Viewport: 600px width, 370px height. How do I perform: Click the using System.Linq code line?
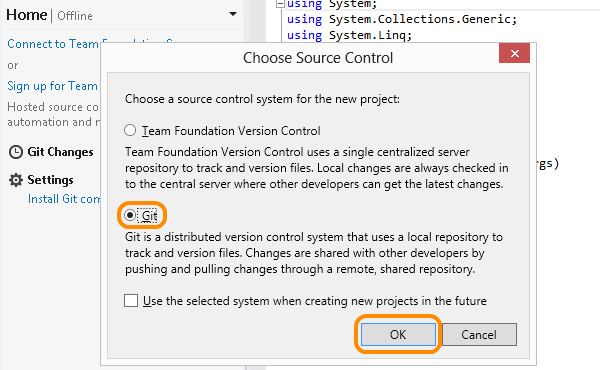[349, 35]
